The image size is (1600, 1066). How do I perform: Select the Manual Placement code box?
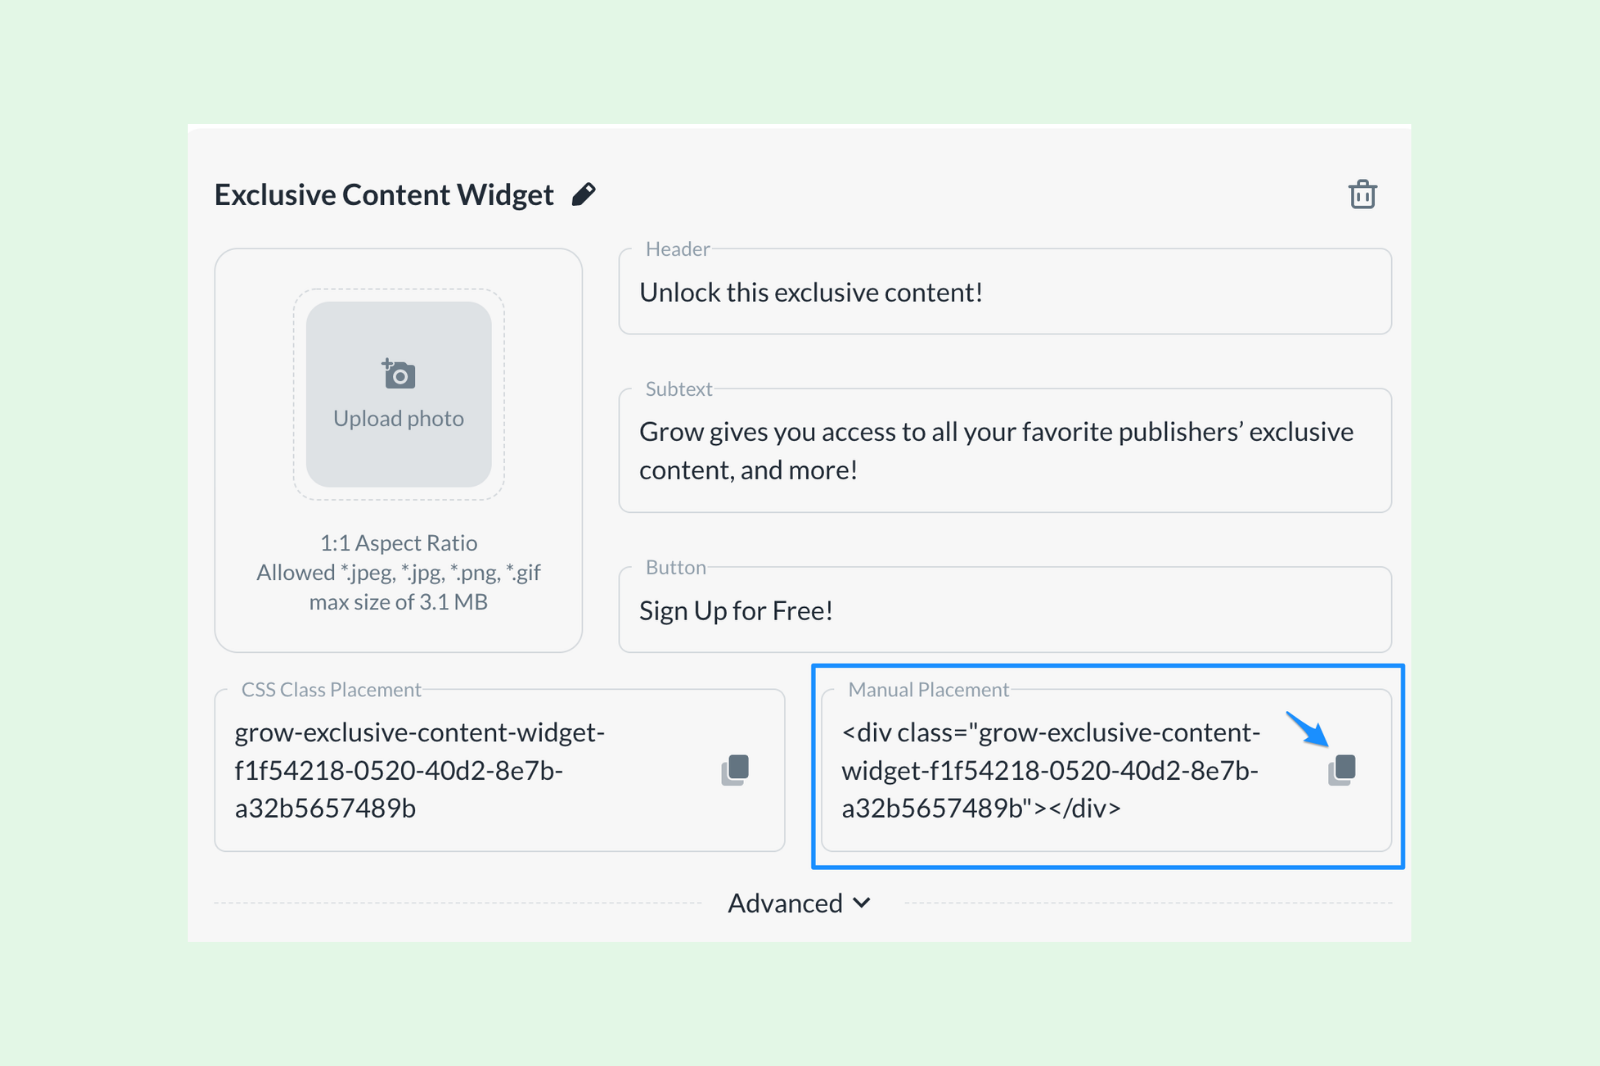1106,770
